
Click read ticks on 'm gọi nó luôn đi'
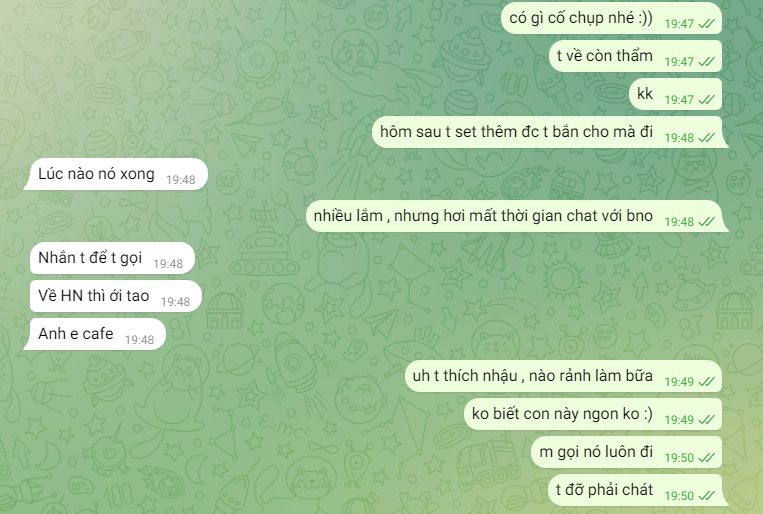706,458
